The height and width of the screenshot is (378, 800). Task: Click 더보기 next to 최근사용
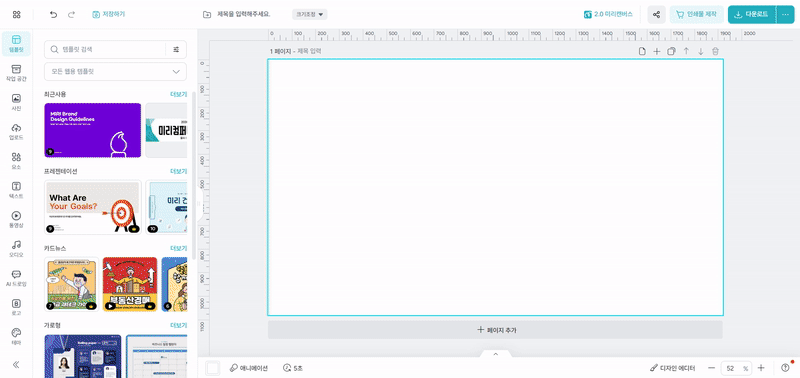pos(178,94)
